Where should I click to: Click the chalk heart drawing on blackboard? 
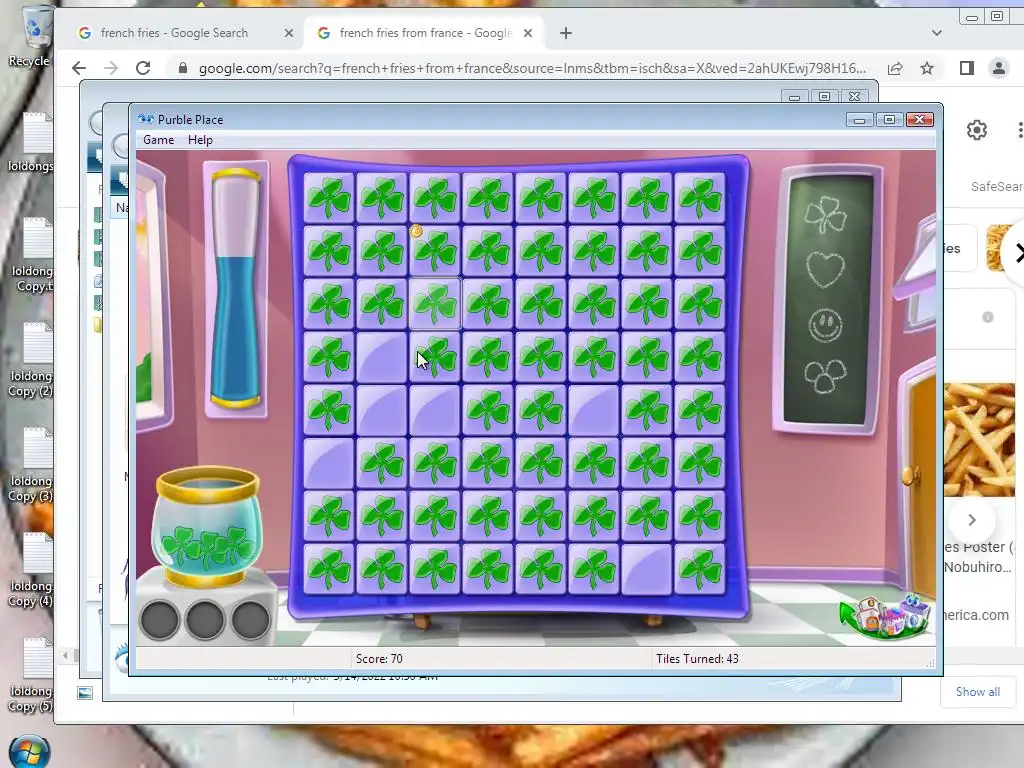coord(825,269)
